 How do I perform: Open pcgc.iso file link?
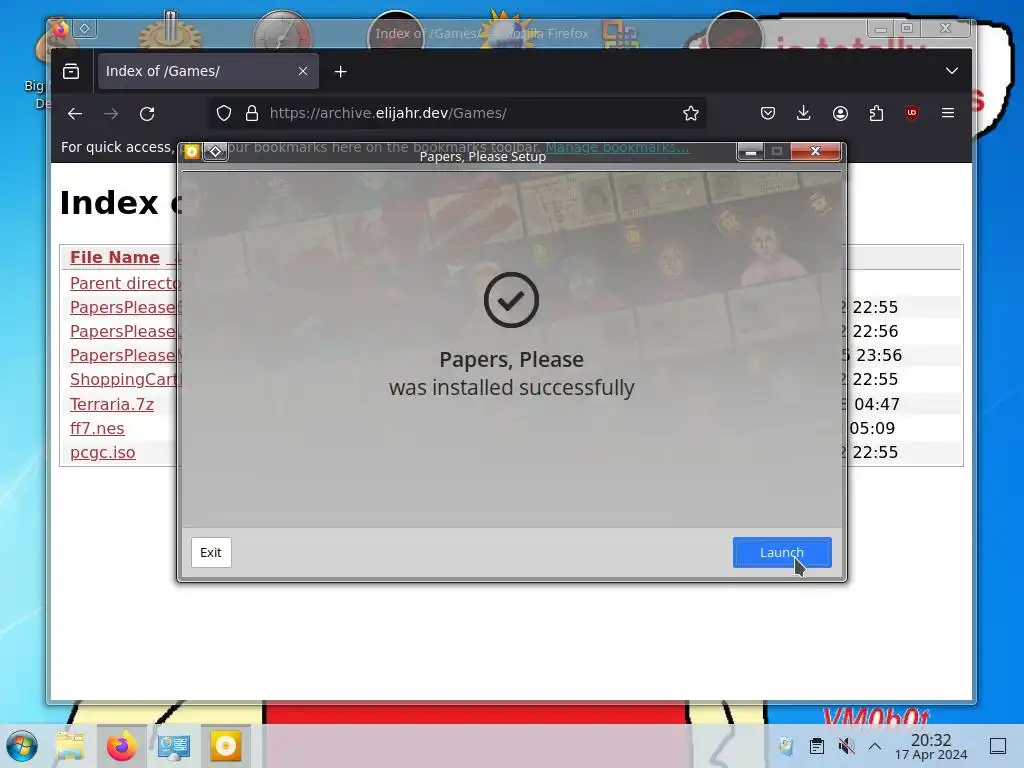[103, 453]
